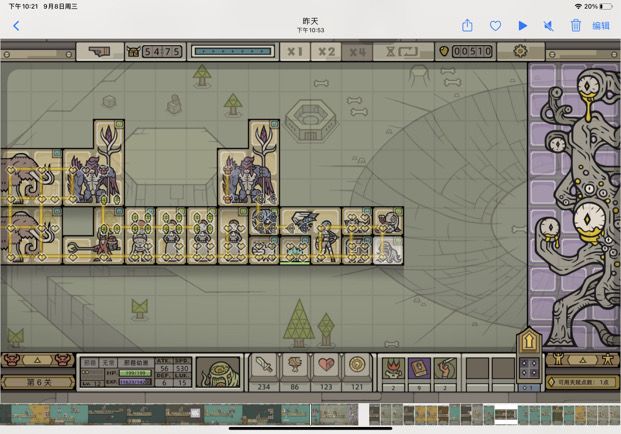Expand the left demon-skull triangle panel
Viewport: 621px width, 434px height.
coord(37,360)
